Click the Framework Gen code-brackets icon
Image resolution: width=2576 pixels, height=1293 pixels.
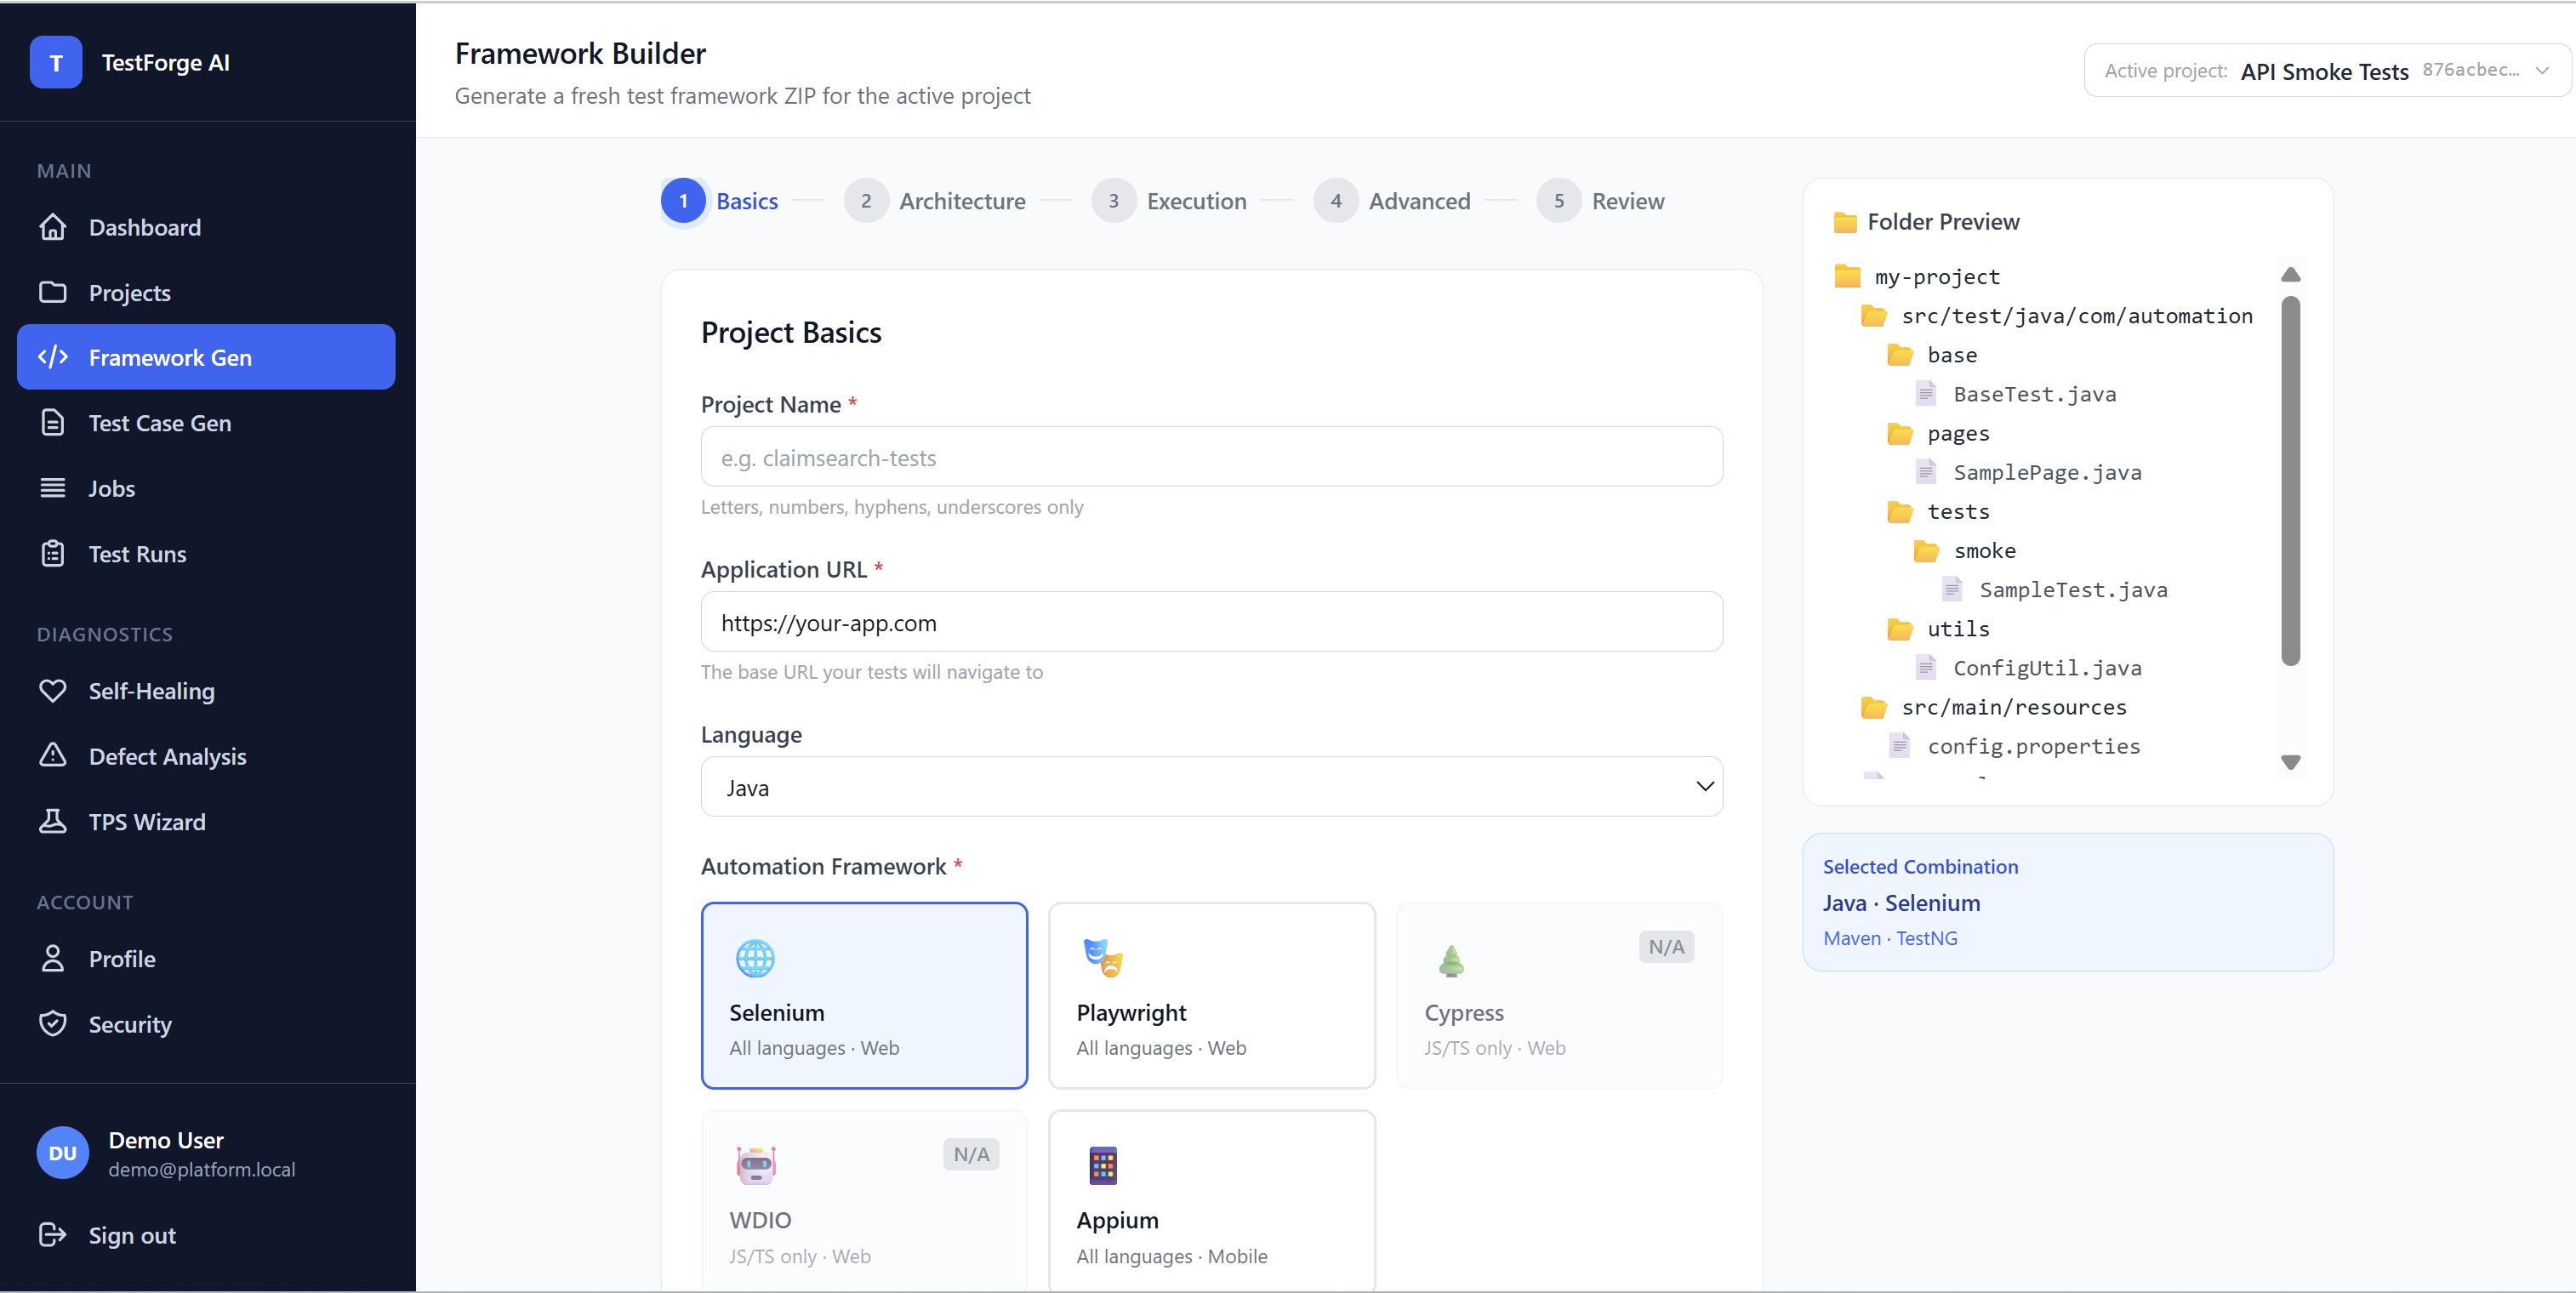point(53,357)
